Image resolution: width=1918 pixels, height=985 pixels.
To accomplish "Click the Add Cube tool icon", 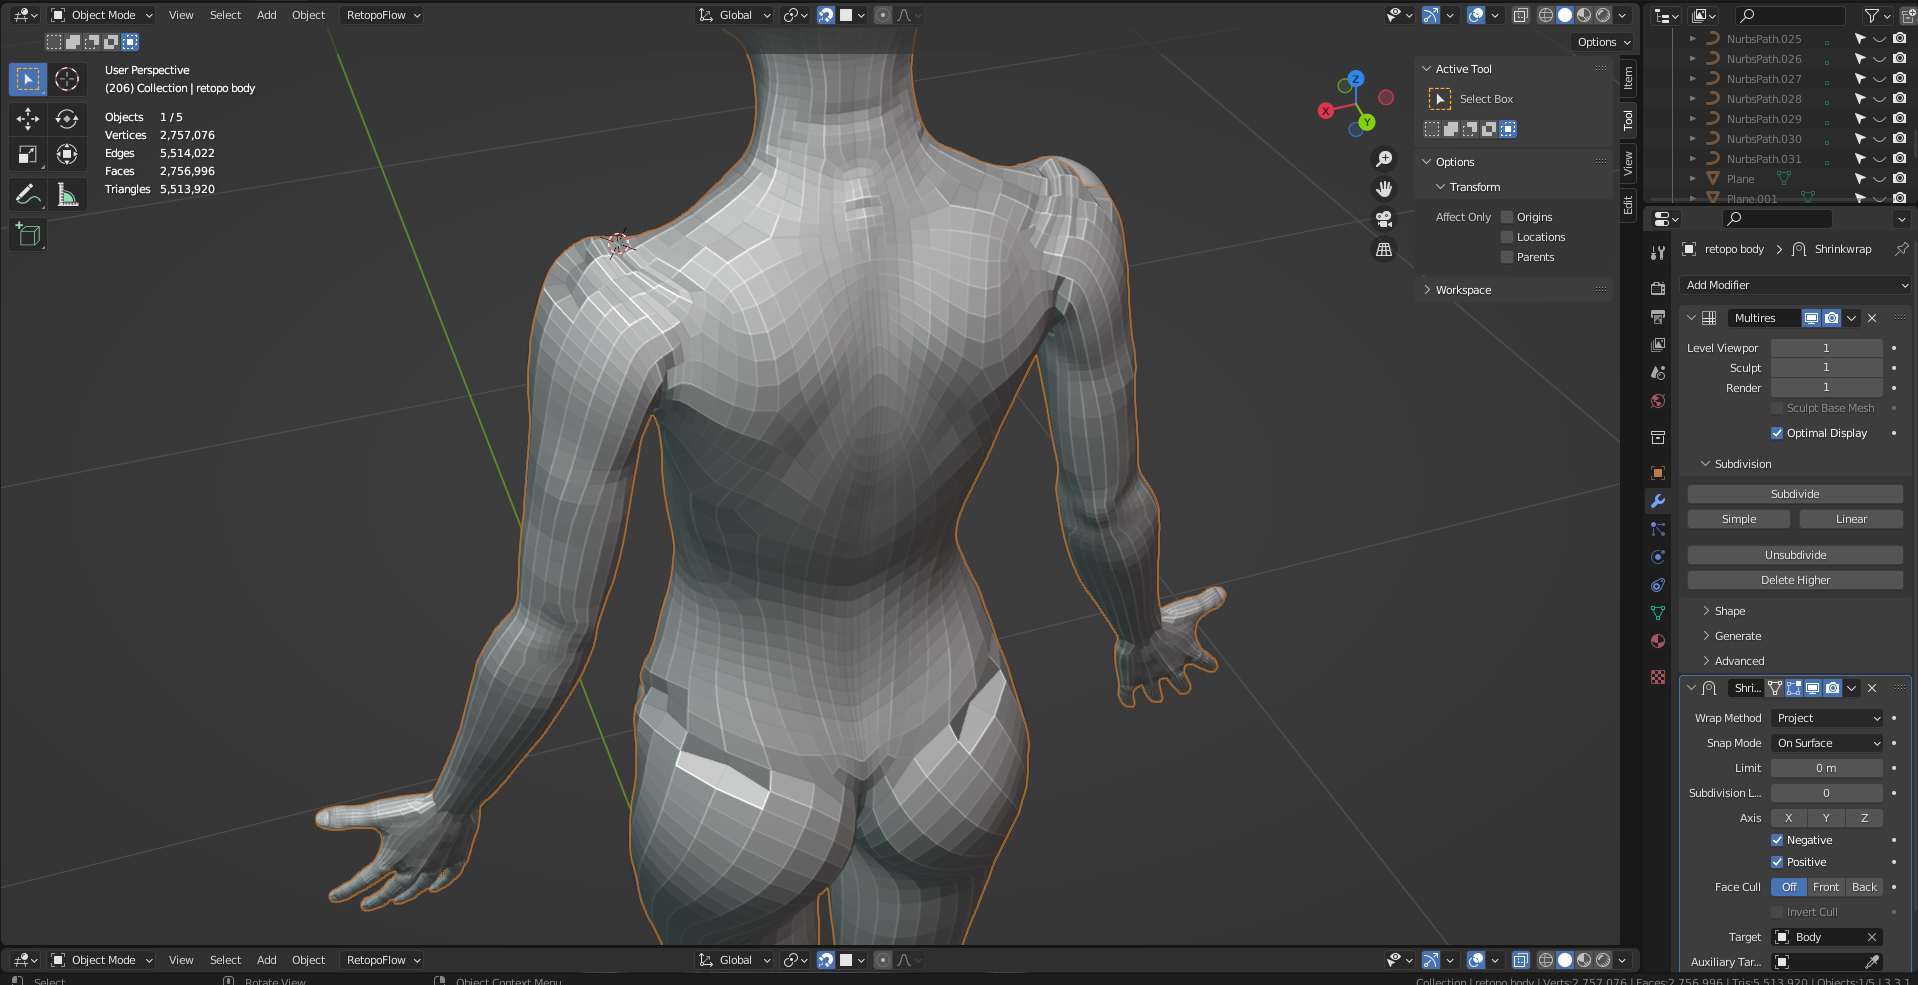I will pos(28,235).
